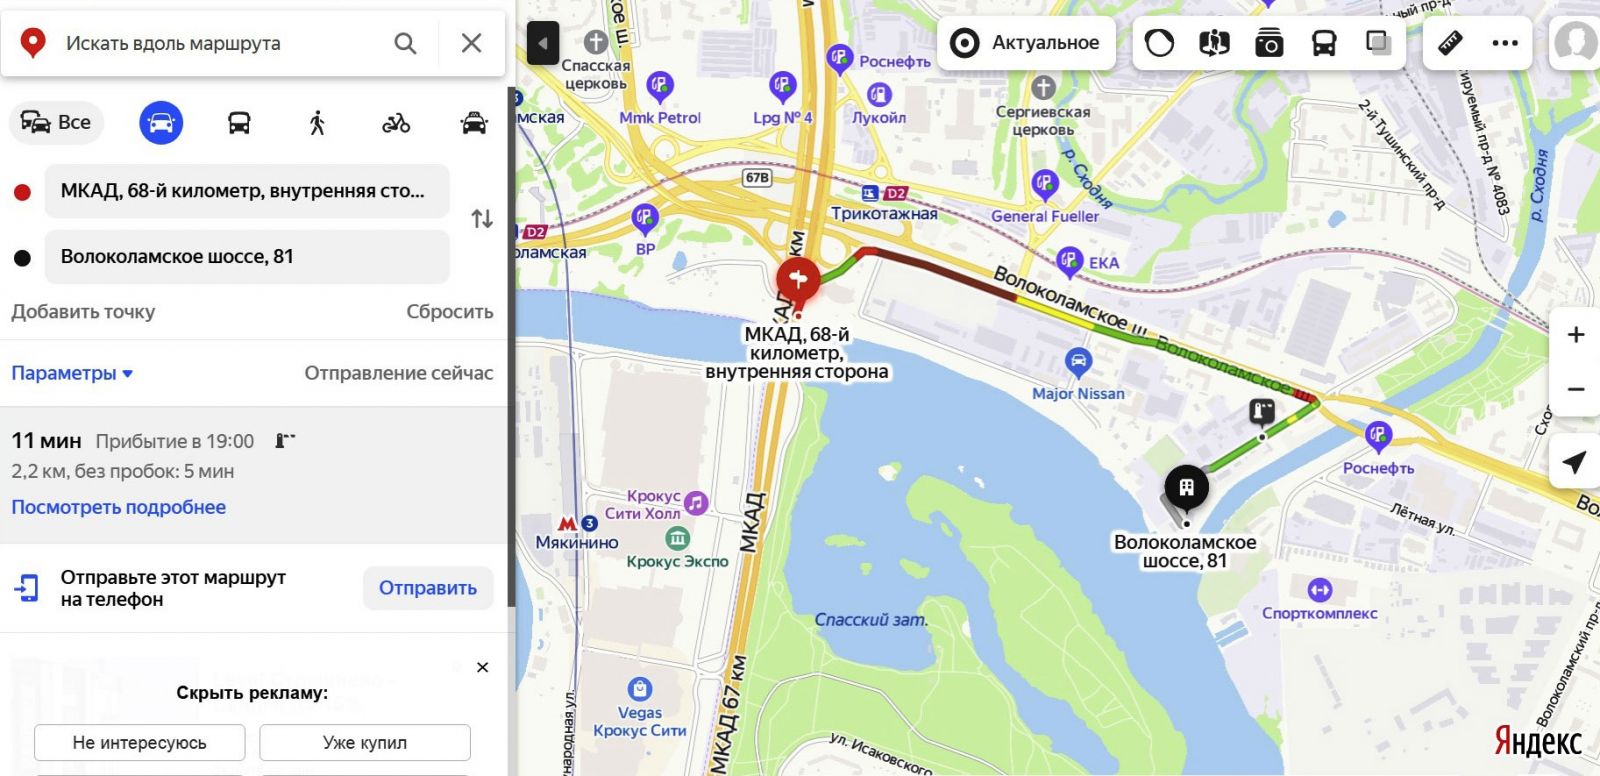
Task: Show street panoramas layer
Action: point(1269,43)
